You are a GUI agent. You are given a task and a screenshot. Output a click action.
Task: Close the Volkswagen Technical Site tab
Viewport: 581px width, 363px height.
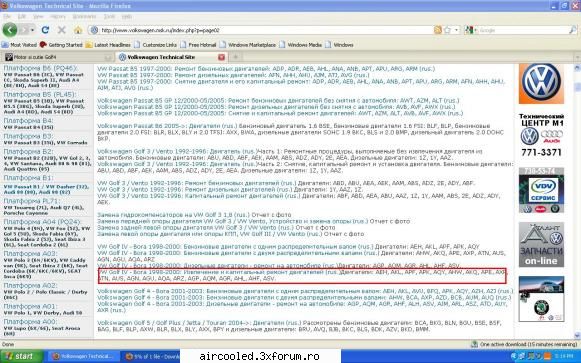(222, 57)
